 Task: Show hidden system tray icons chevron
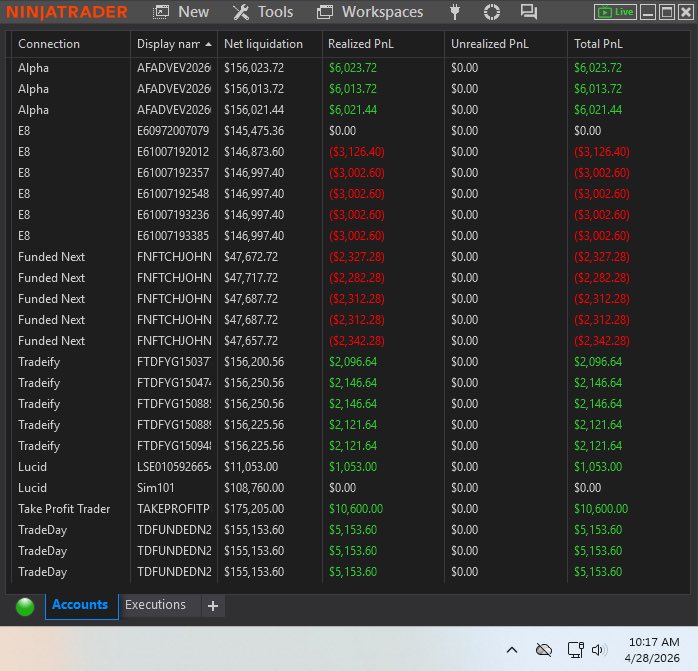click(512, 650)
